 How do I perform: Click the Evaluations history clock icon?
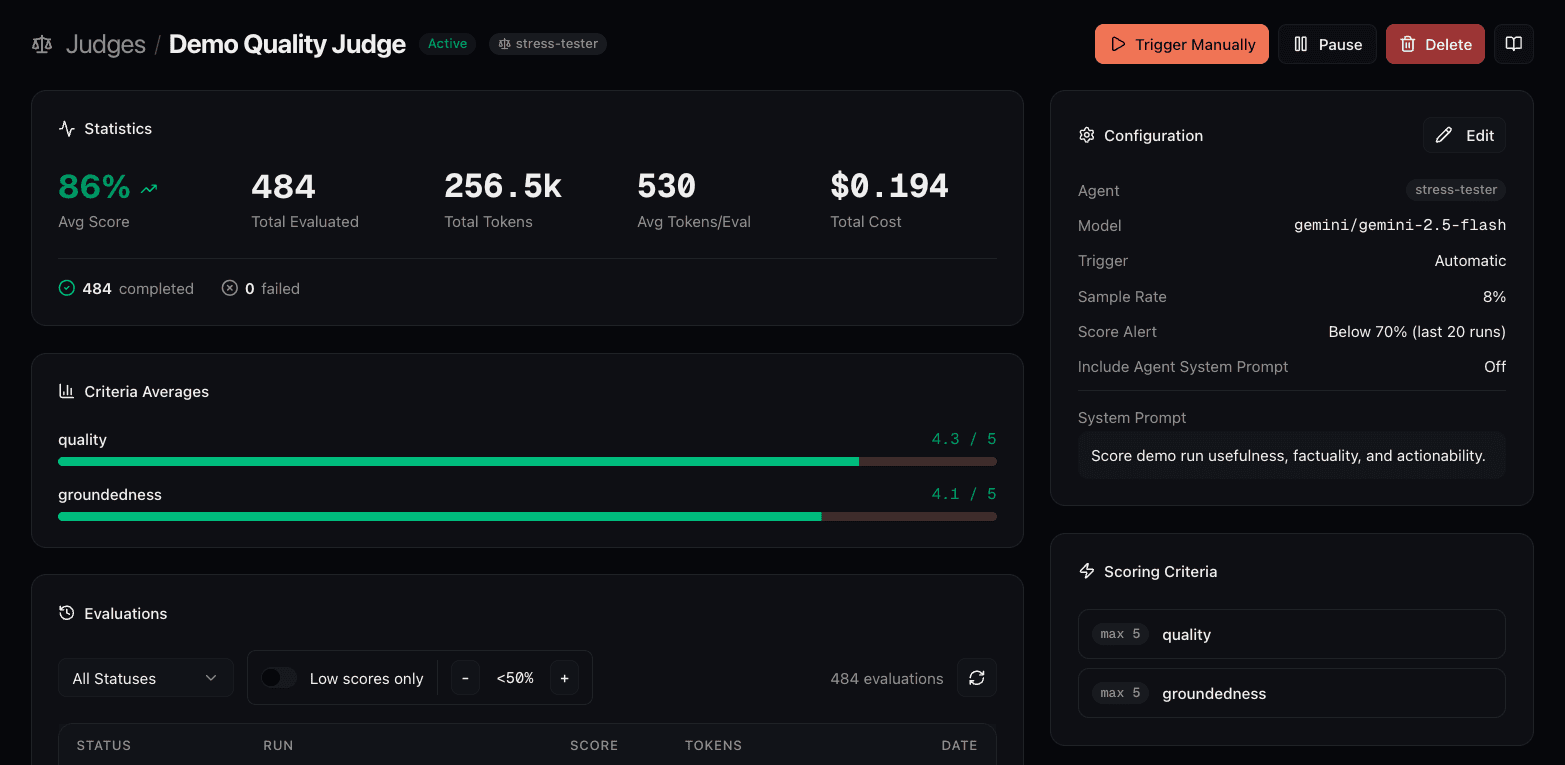tap(67, 613)
